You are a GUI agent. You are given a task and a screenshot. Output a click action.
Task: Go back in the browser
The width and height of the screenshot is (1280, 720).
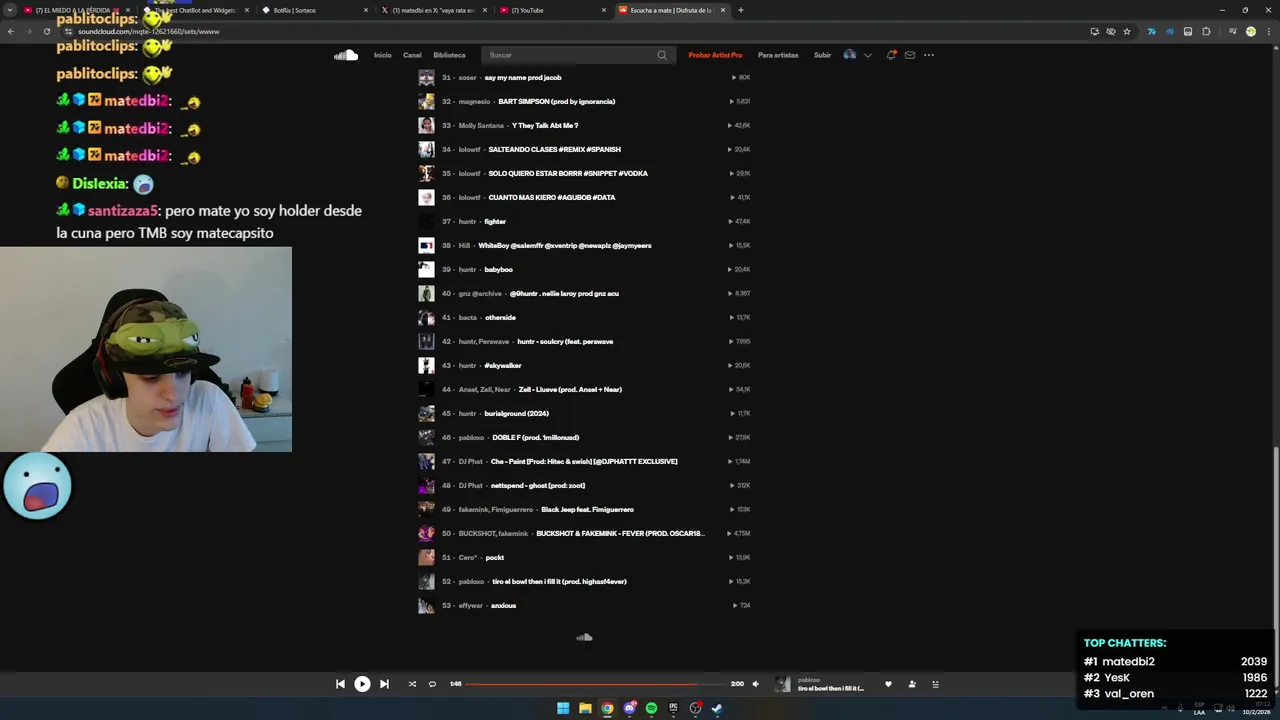(11, 31)
